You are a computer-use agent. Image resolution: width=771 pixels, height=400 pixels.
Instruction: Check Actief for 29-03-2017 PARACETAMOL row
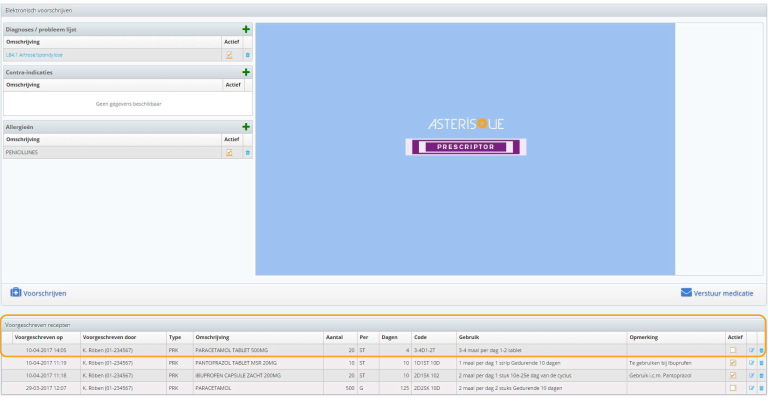[733, 388]
